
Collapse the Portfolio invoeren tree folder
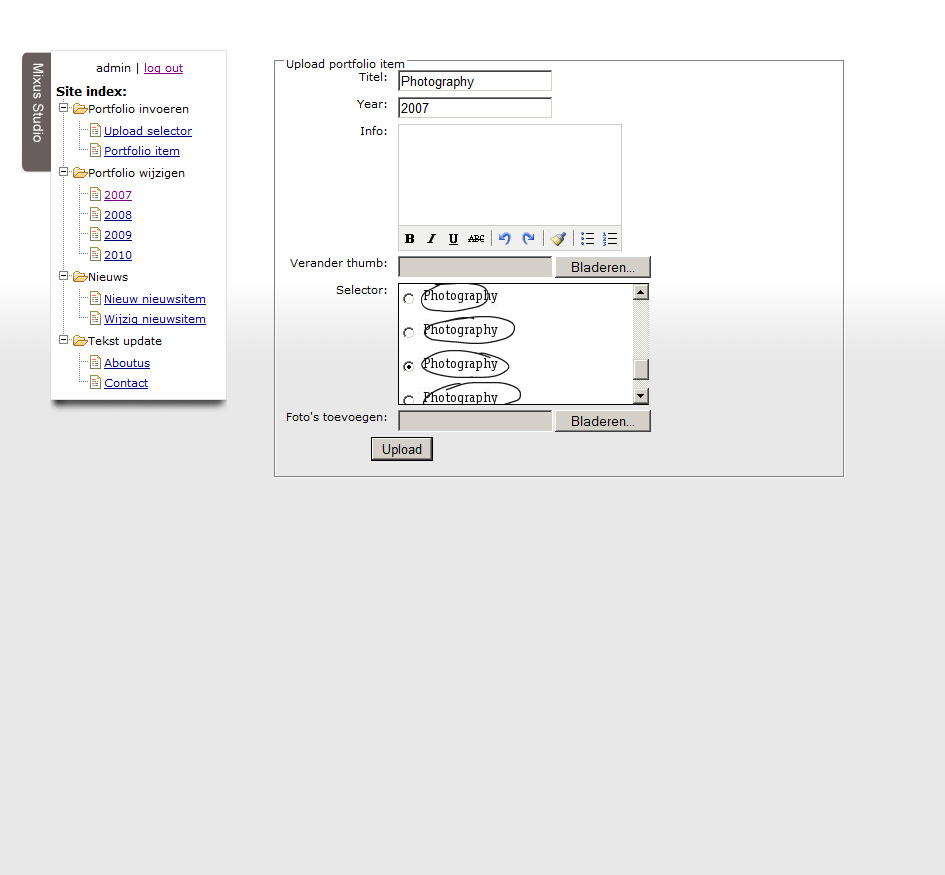pyautogui.click(x=63, y=108)
